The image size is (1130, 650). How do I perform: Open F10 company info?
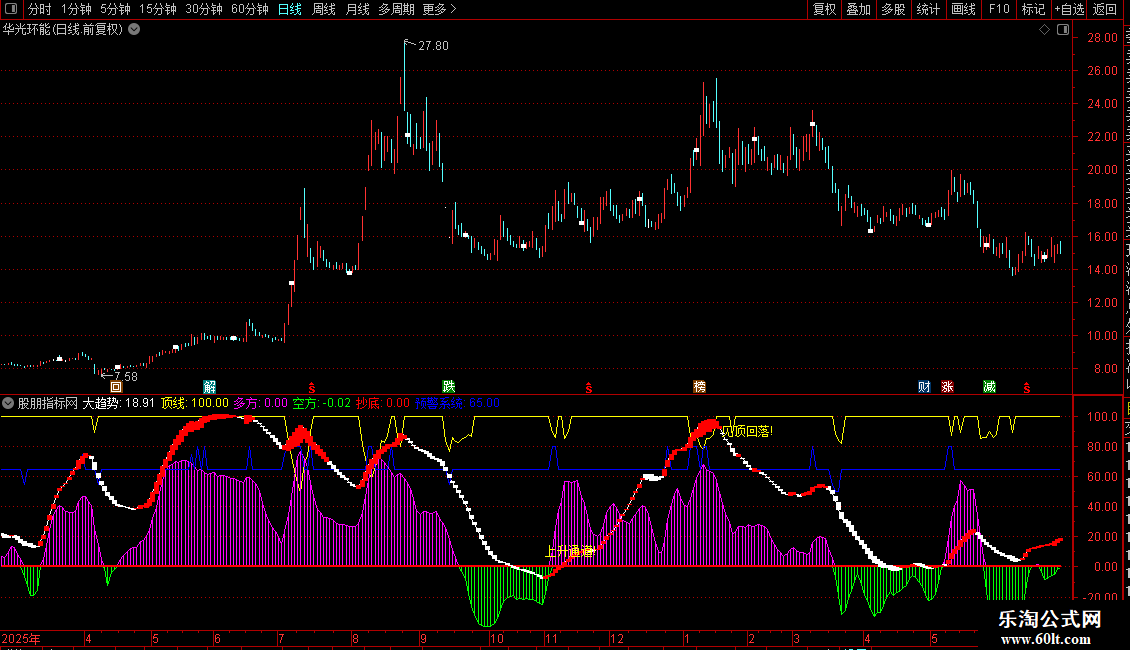click(x=999, y=9)
